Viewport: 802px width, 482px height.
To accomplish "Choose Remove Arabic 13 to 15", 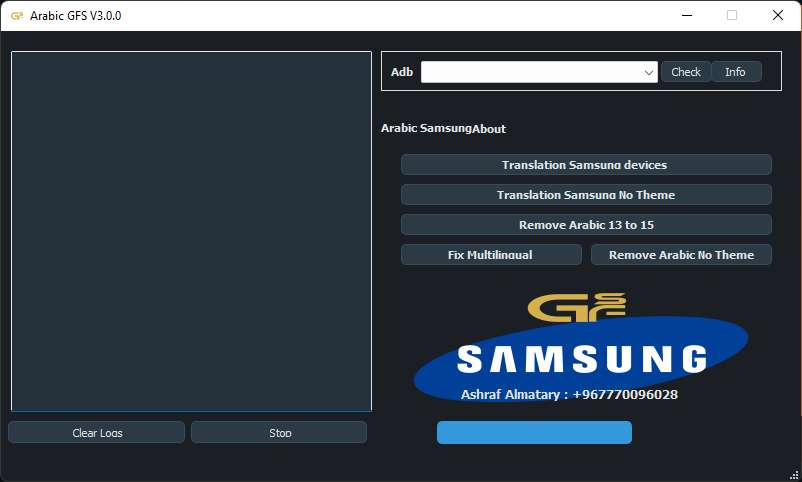I will tap(586, 225).
